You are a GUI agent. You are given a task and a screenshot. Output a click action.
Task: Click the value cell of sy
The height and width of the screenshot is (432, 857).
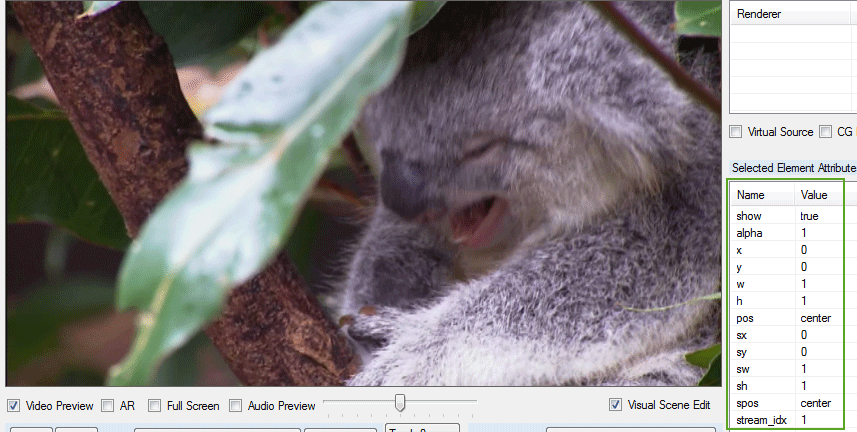coord(819,352)
